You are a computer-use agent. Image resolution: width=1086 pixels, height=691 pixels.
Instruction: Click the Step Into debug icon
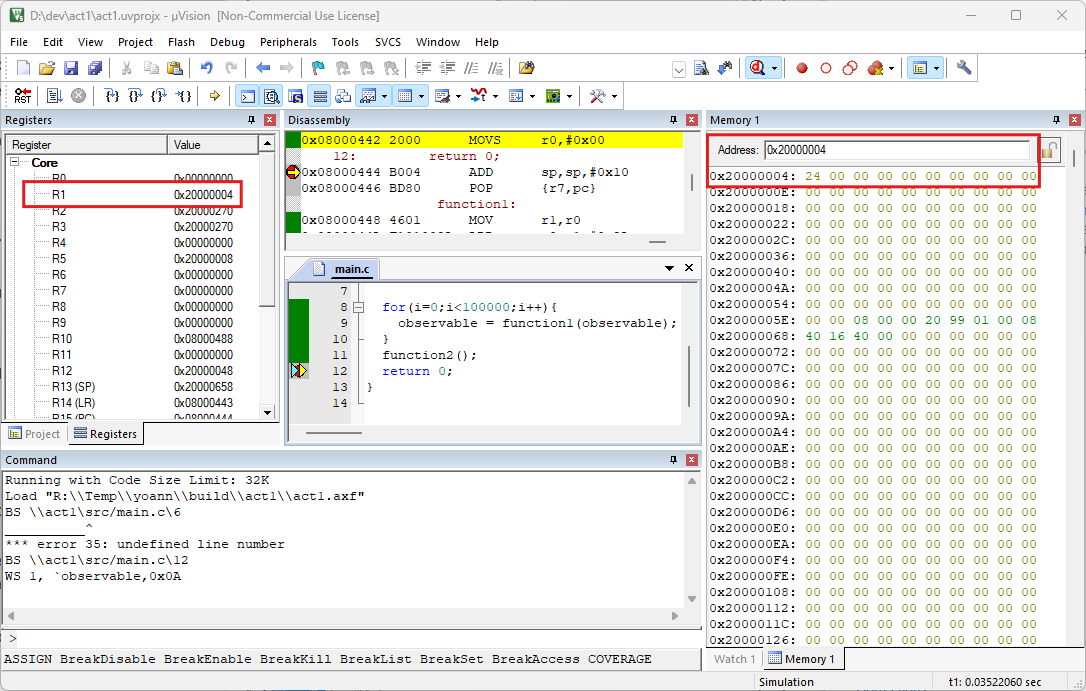(112, 96)
